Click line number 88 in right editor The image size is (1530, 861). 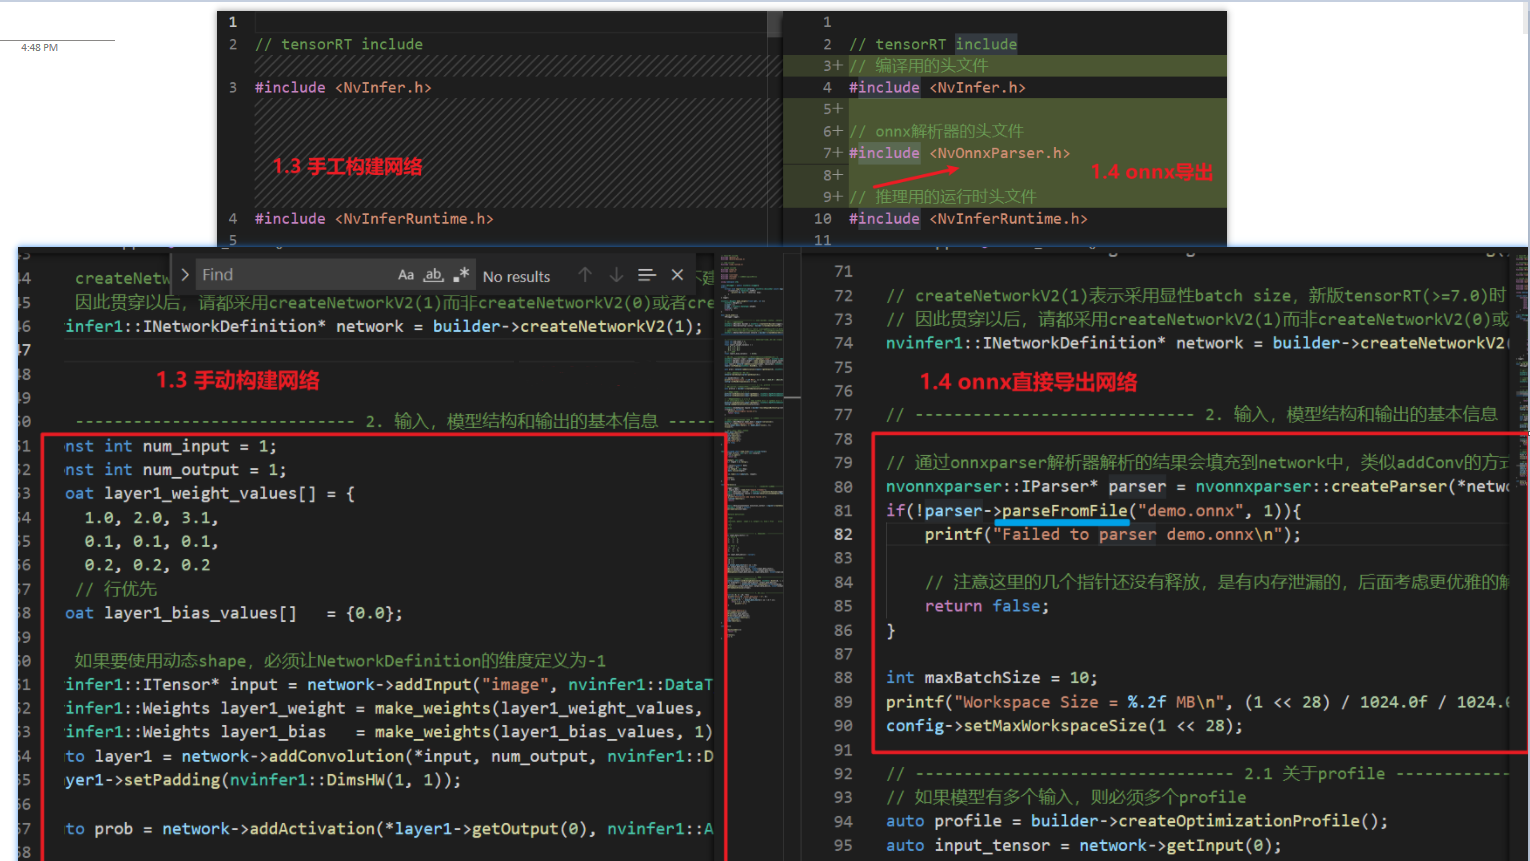click(844, 678)
